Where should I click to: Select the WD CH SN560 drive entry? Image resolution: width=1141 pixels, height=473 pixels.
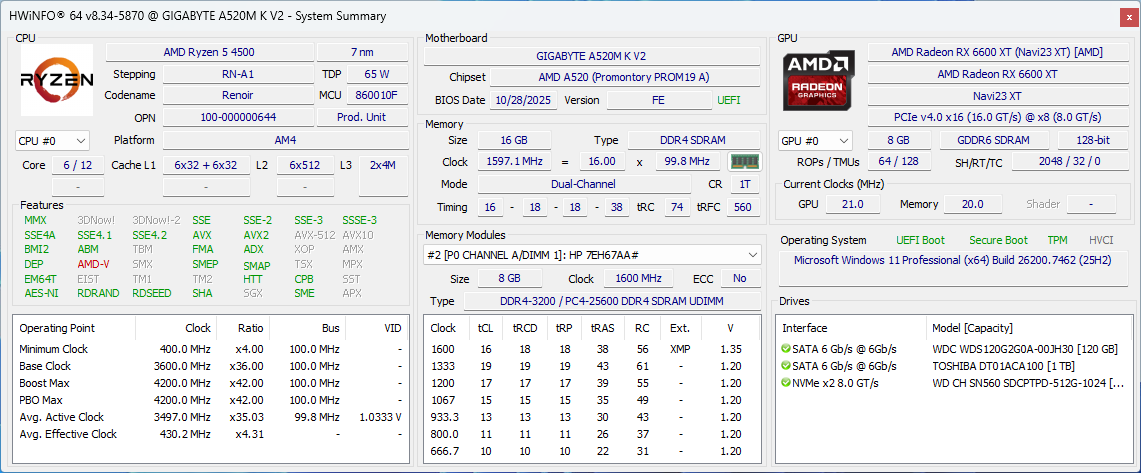[x=1027, y=383]
